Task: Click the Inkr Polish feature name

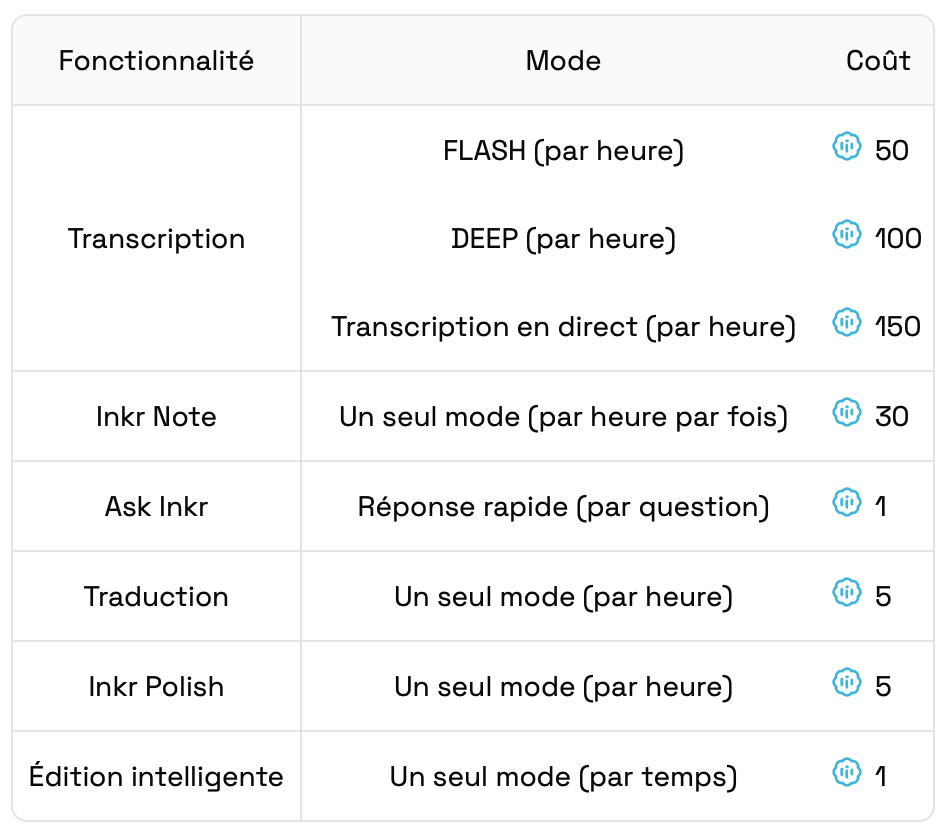Action: coord(156,687)
